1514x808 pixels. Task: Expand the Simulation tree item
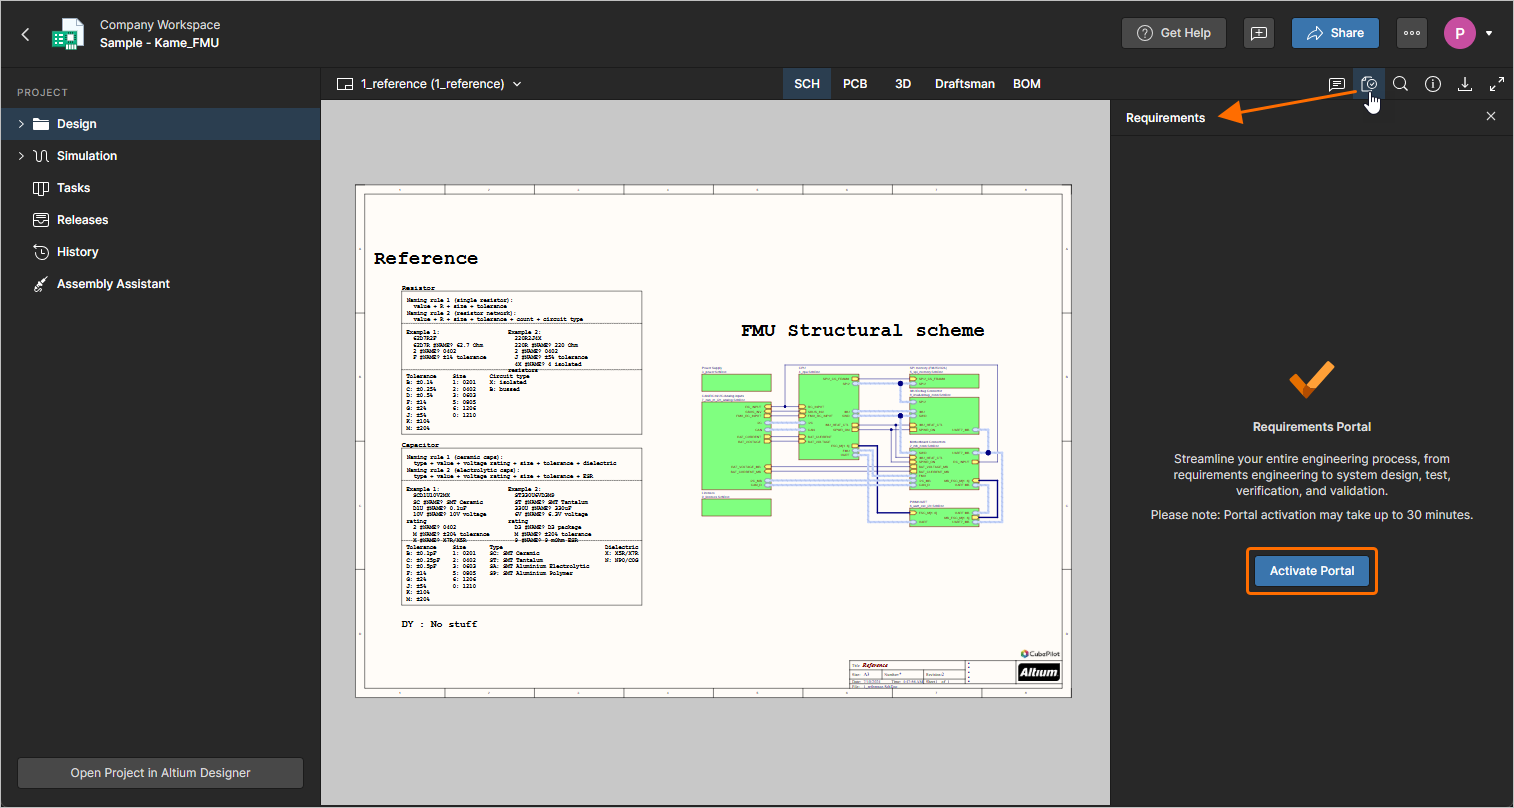tap(21, 156)
